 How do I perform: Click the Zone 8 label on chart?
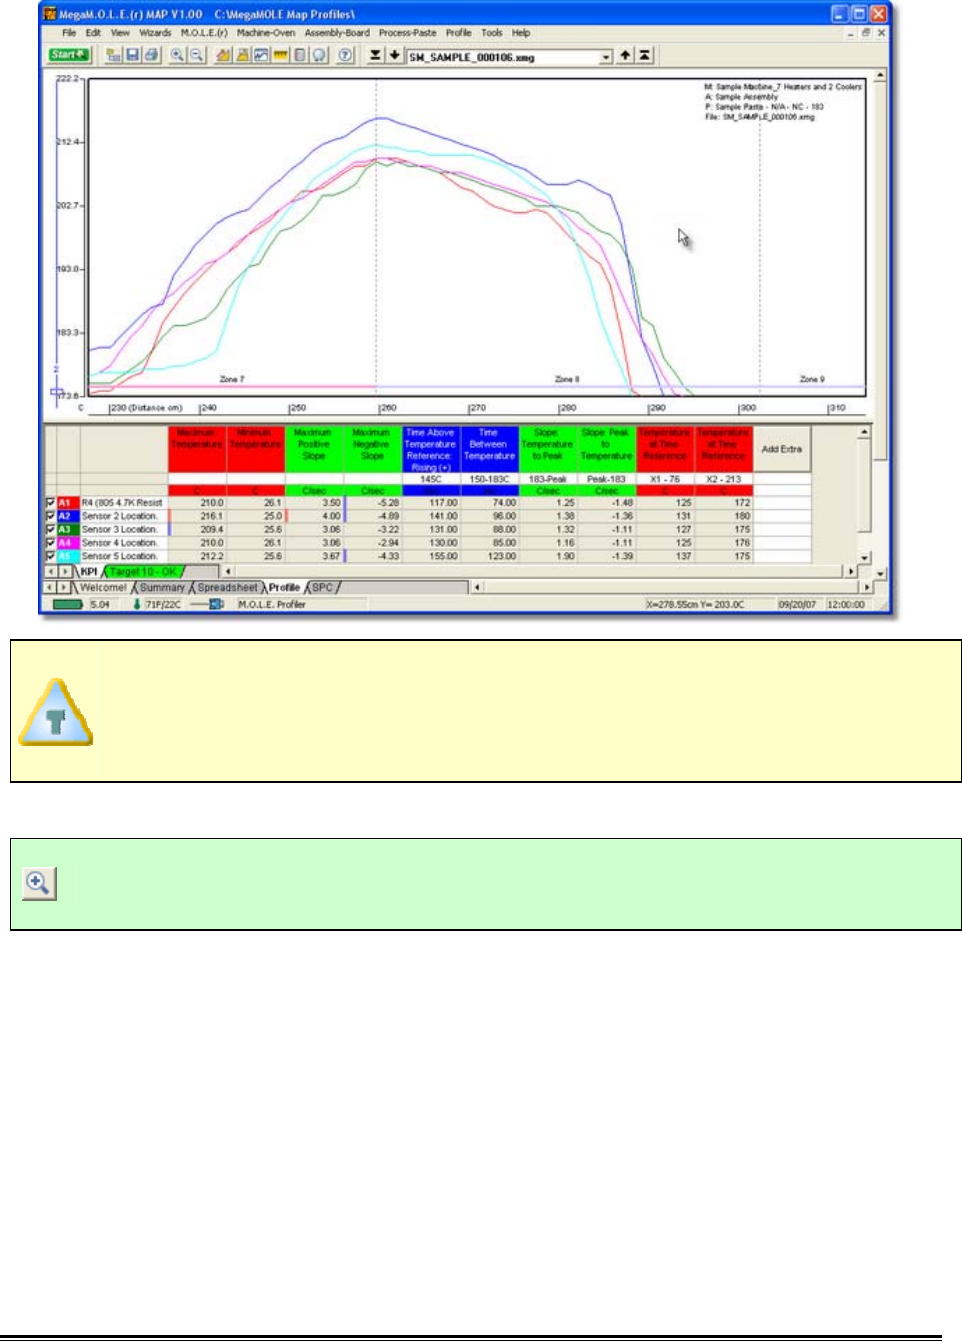567,379
